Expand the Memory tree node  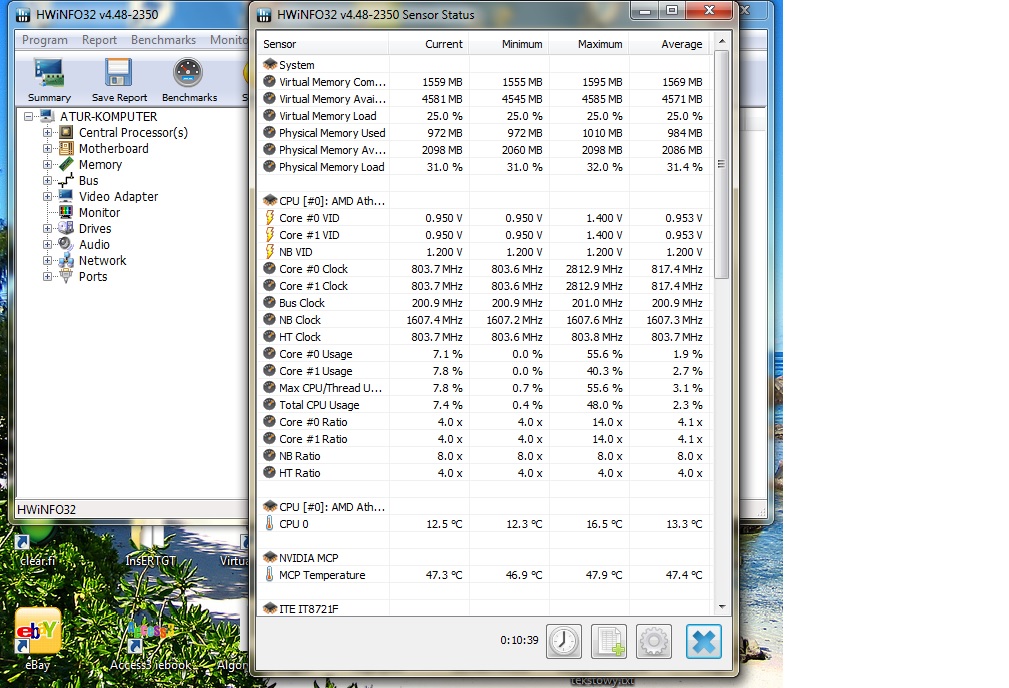pos(47,165)
